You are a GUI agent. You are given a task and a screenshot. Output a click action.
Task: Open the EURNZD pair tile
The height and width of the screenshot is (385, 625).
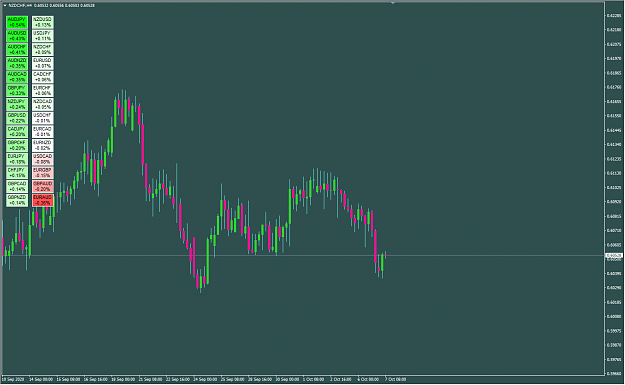tap(43, 145)
